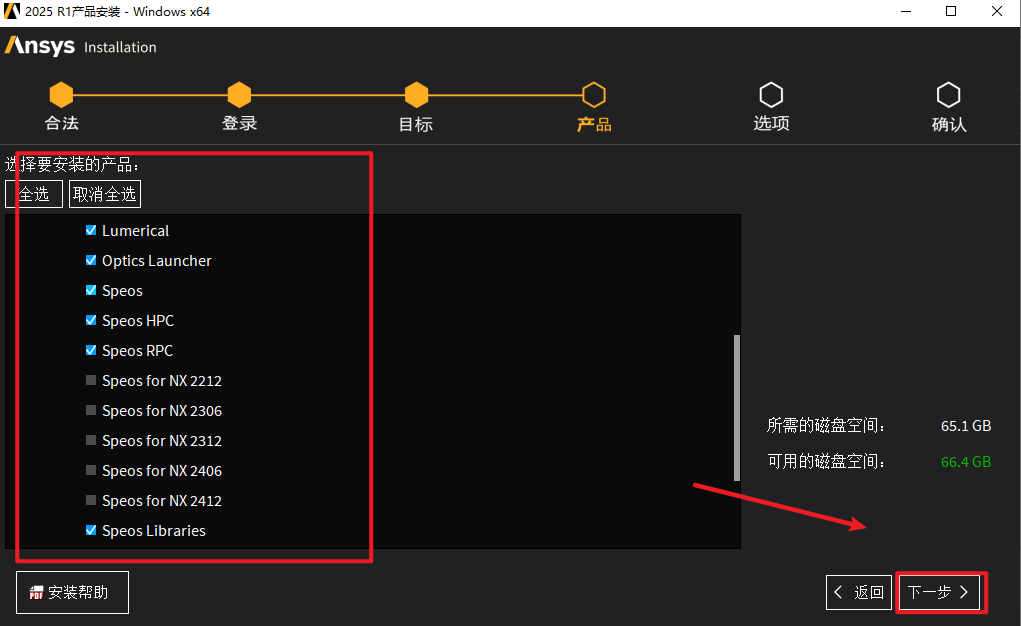Toggle the Speos RPC checkbox

pos(91,350)
